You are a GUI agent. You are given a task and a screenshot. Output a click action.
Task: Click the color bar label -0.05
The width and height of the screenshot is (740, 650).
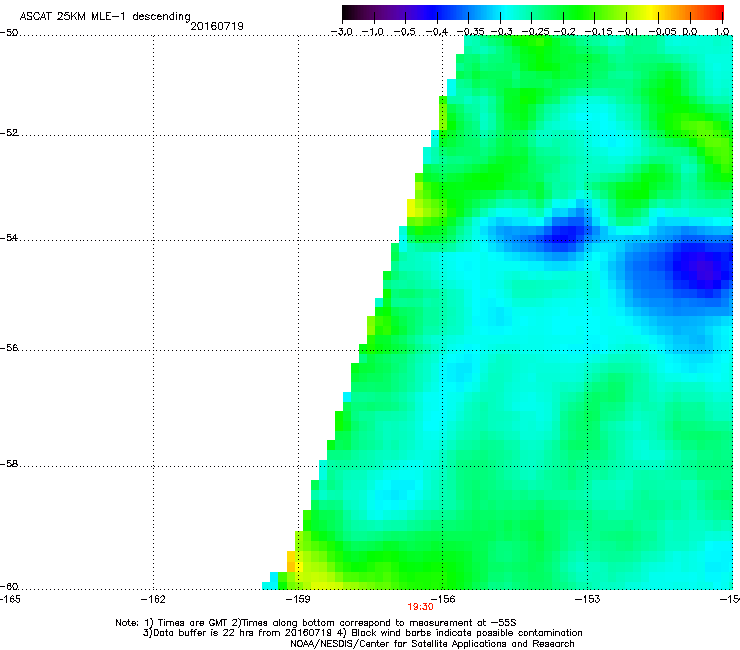(663, 32)
